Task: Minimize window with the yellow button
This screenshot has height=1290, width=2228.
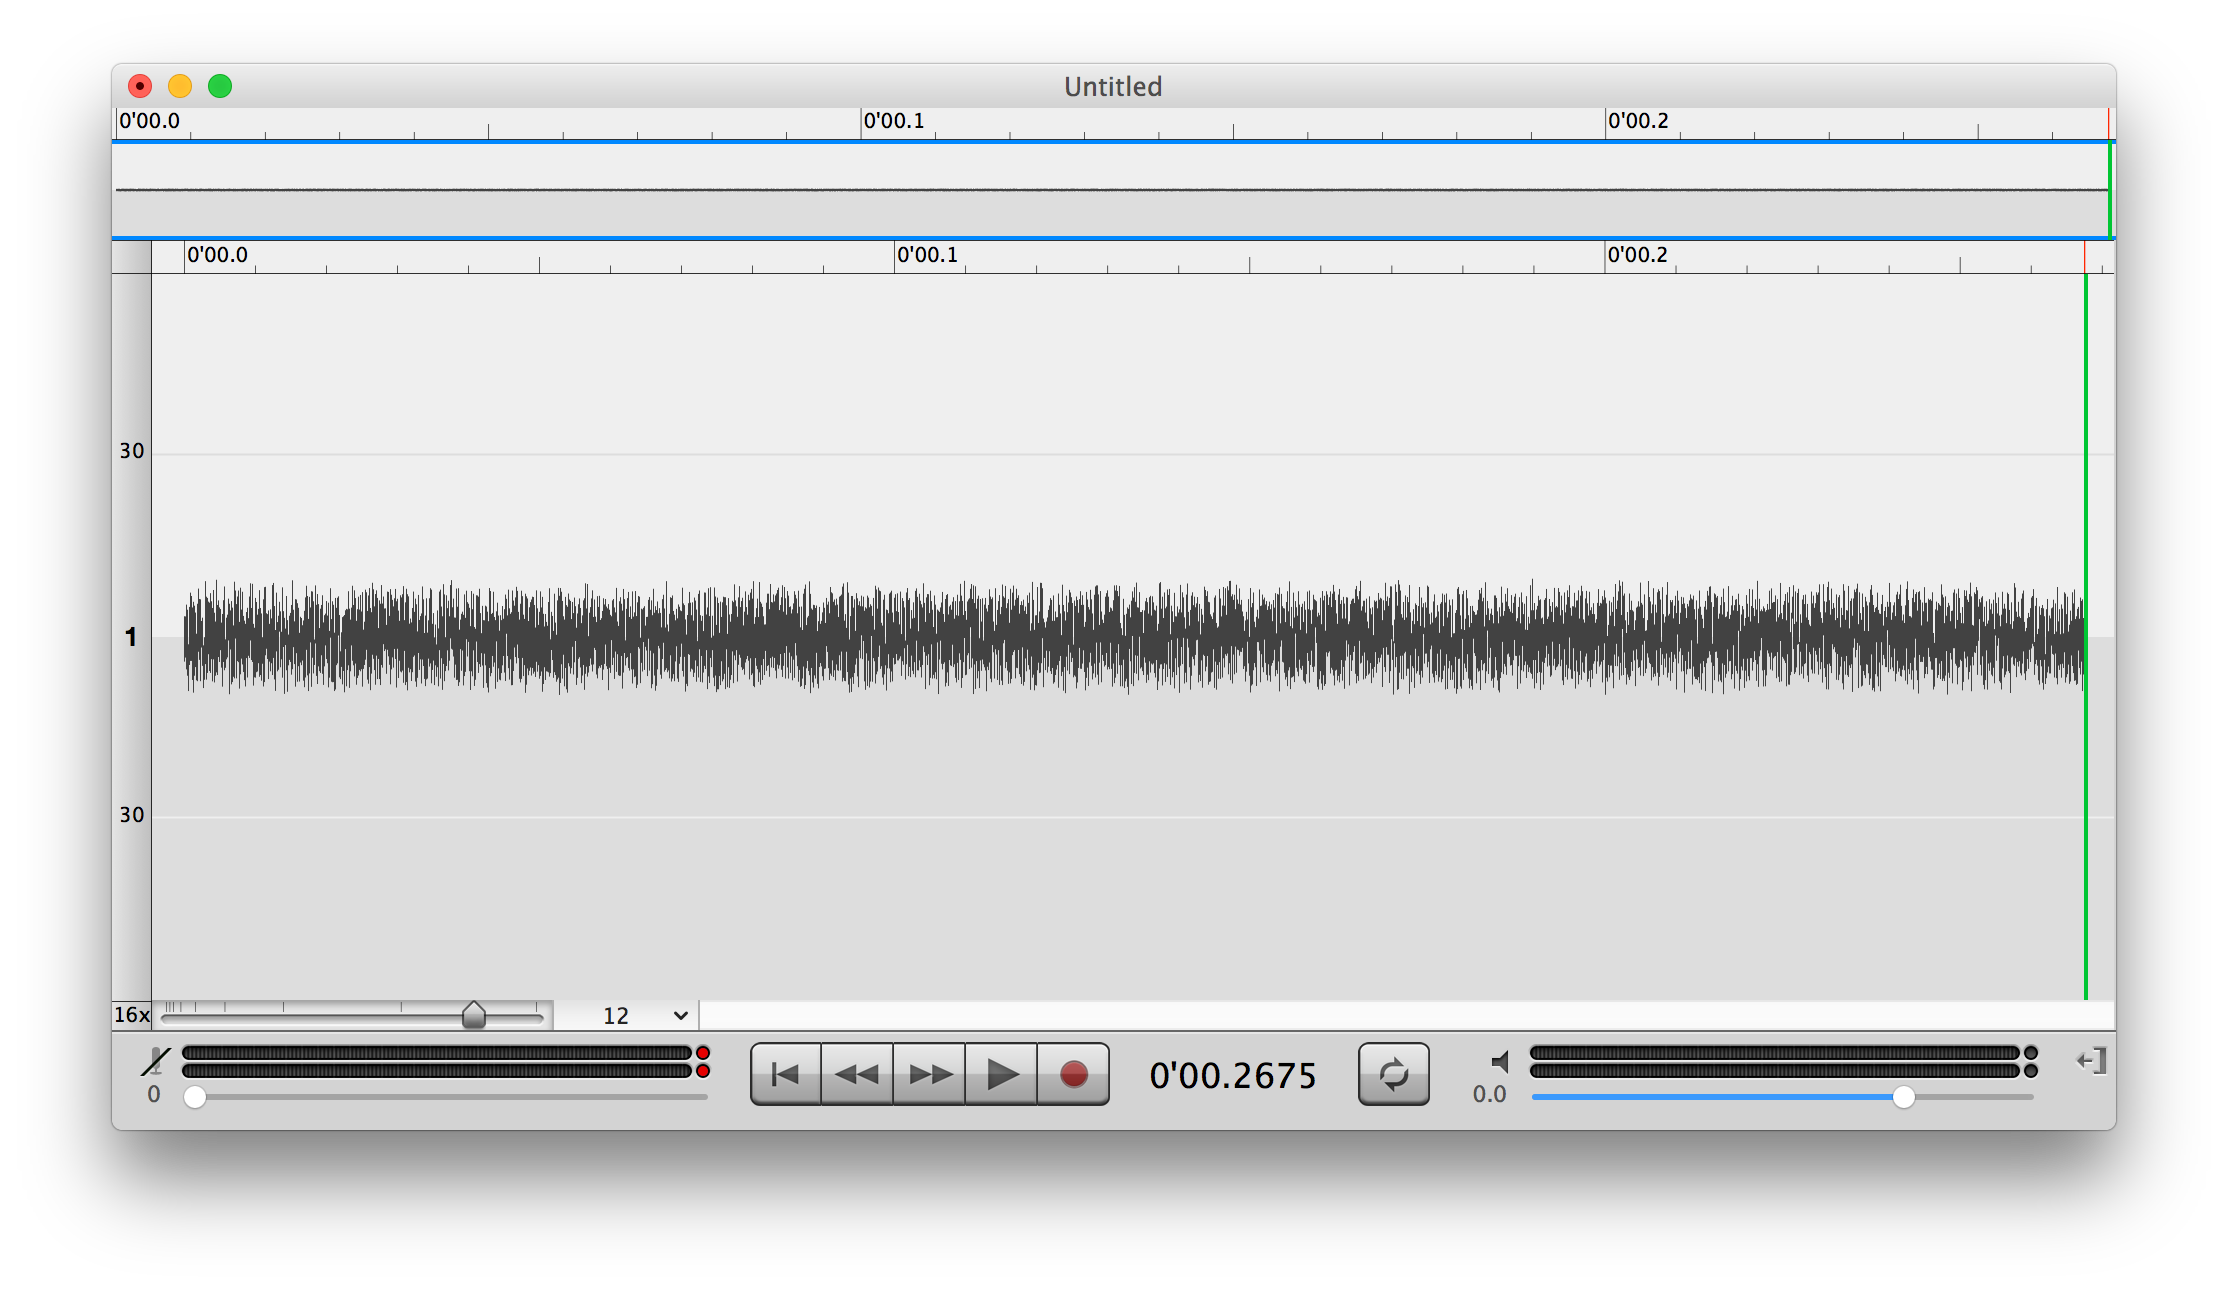Action: pyautogui.click(x=180, y=86)
